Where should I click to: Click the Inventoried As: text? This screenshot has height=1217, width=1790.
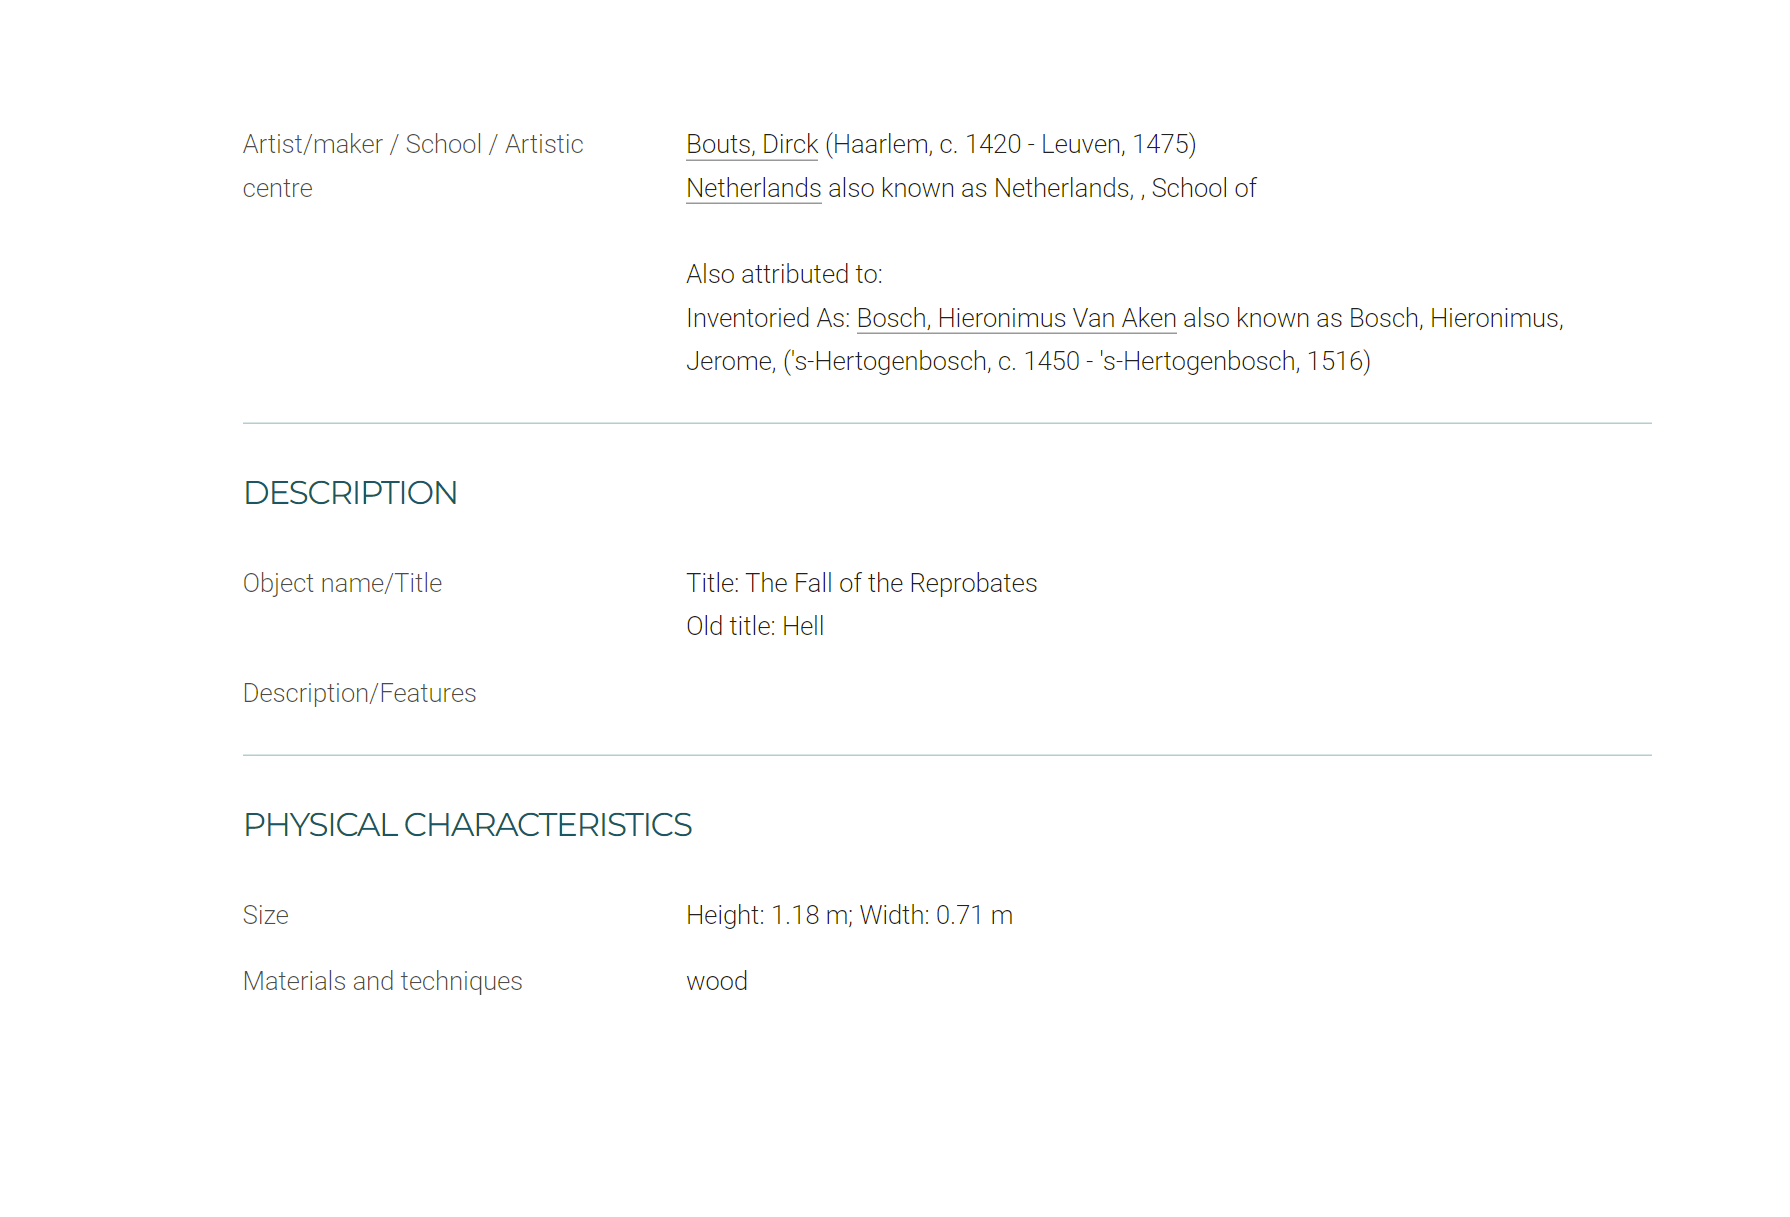coord(768,318)
